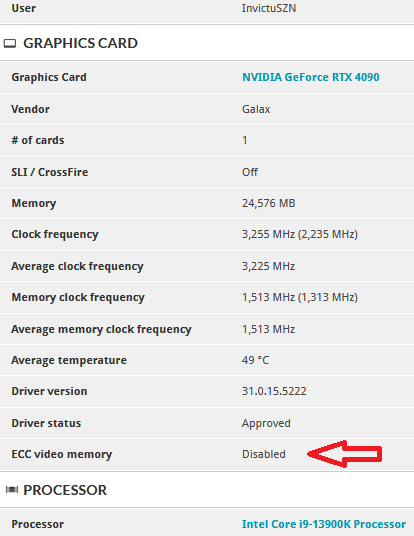Click the GRAPHICS CARD section heading

tap(80, 43)
